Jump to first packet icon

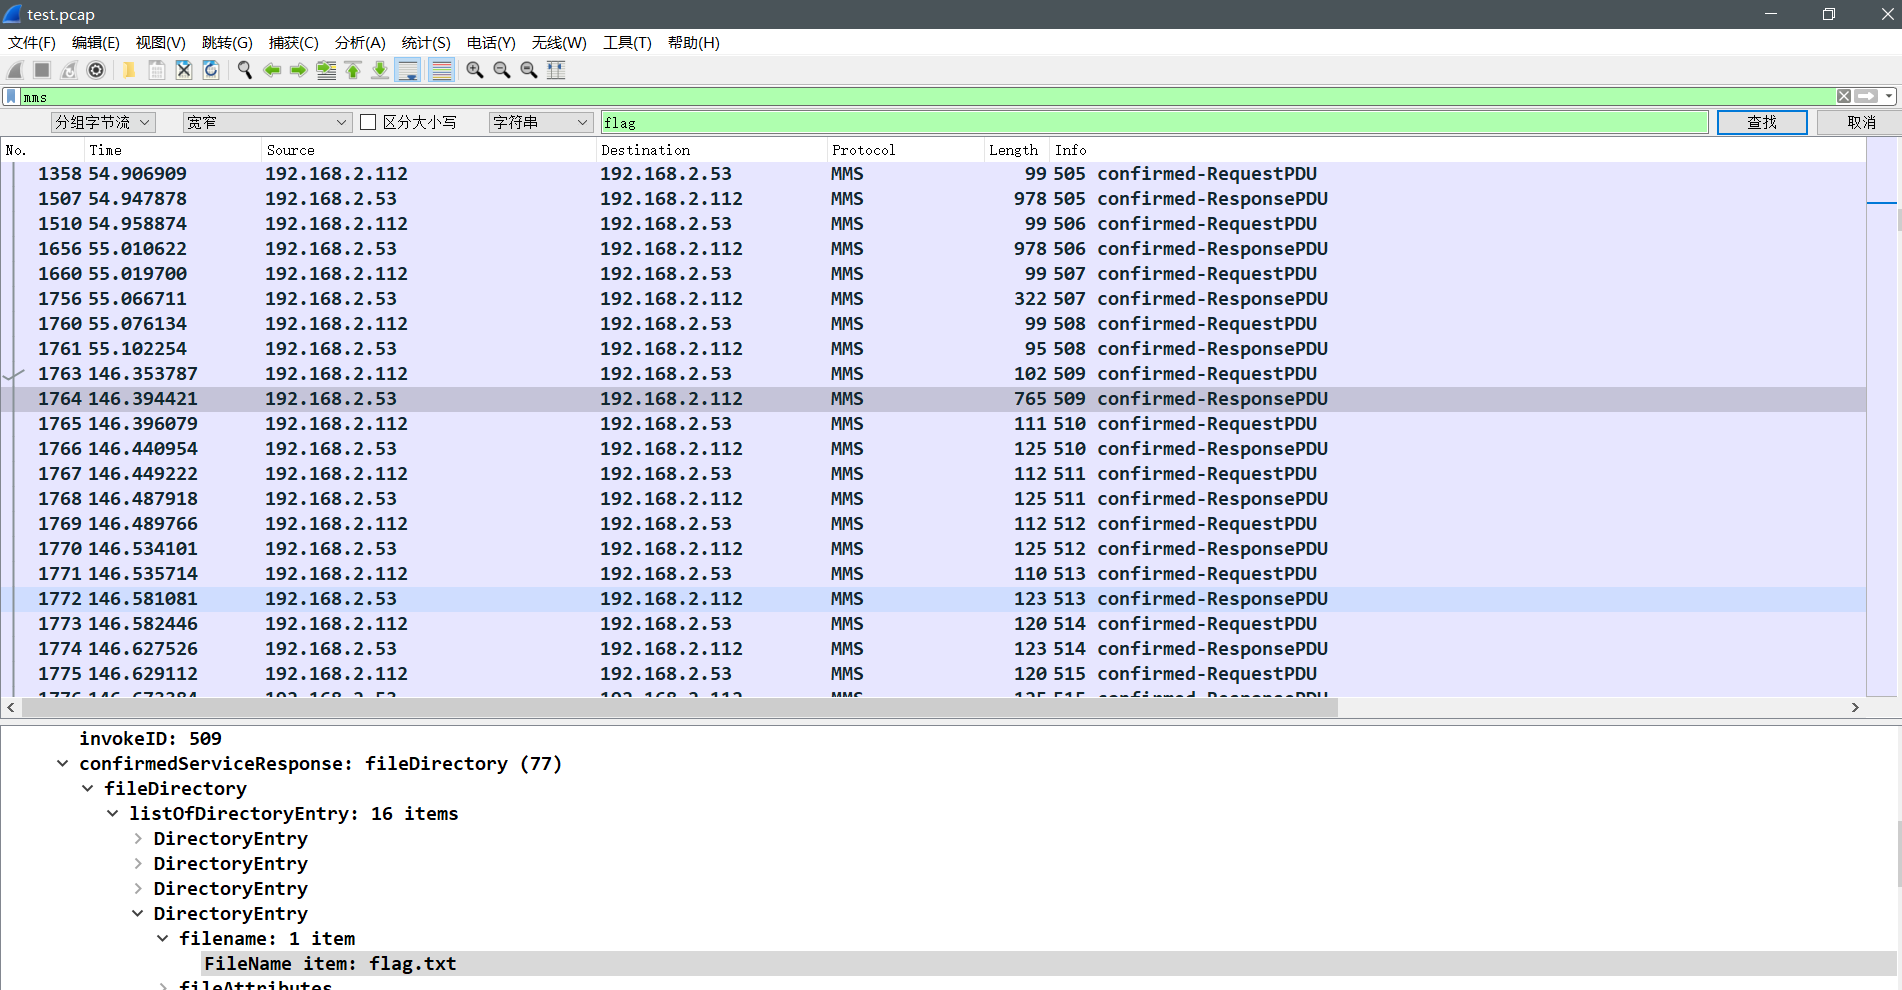click(353, 70)
